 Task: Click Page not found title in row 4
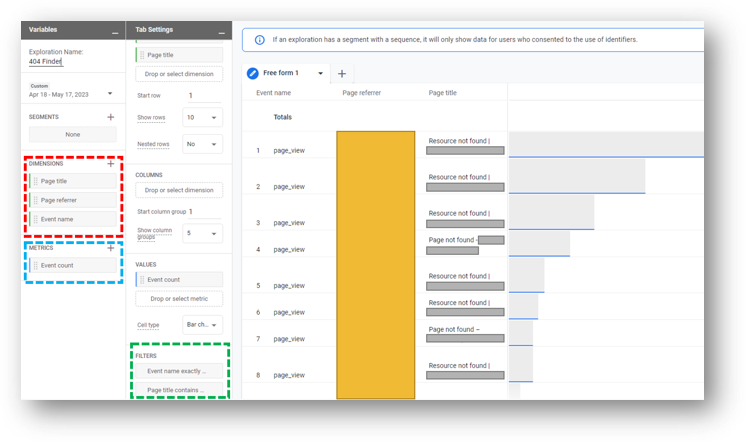point(453,240)
